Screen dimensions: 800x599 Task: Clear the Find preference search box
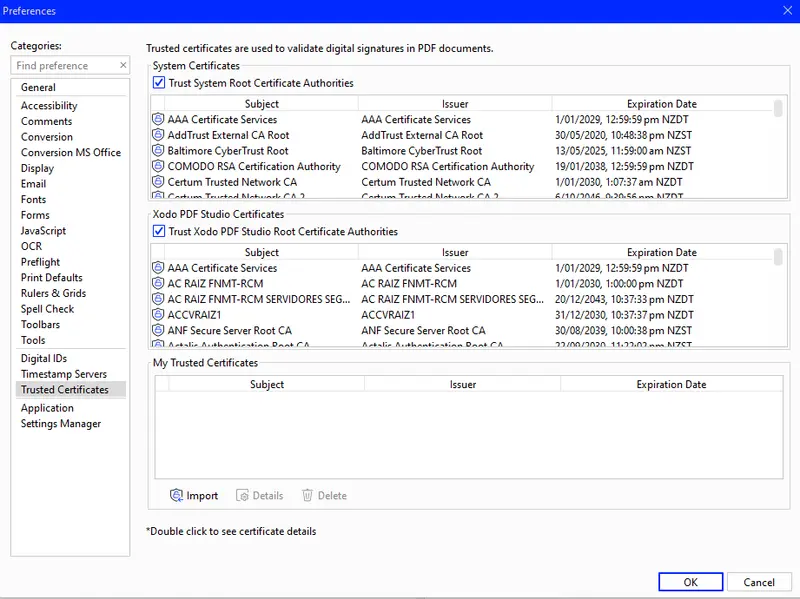click(x=123, y=65)
